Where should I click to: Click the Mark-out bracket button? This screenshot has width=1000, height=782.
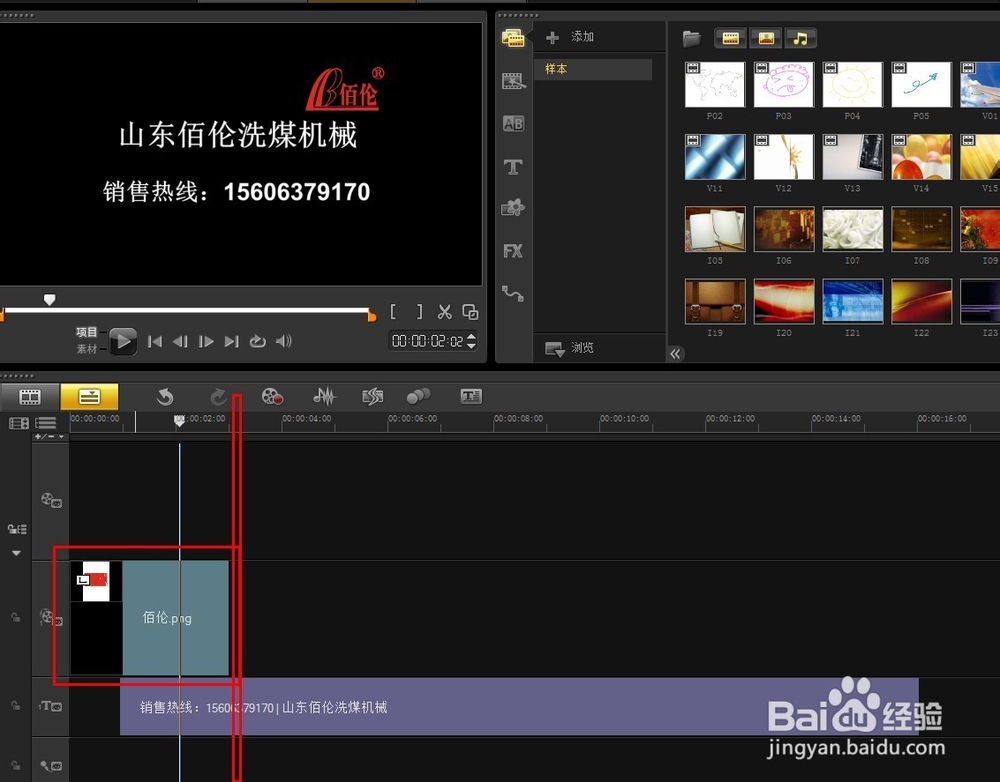pyautogui.click(x=419, y=312)
